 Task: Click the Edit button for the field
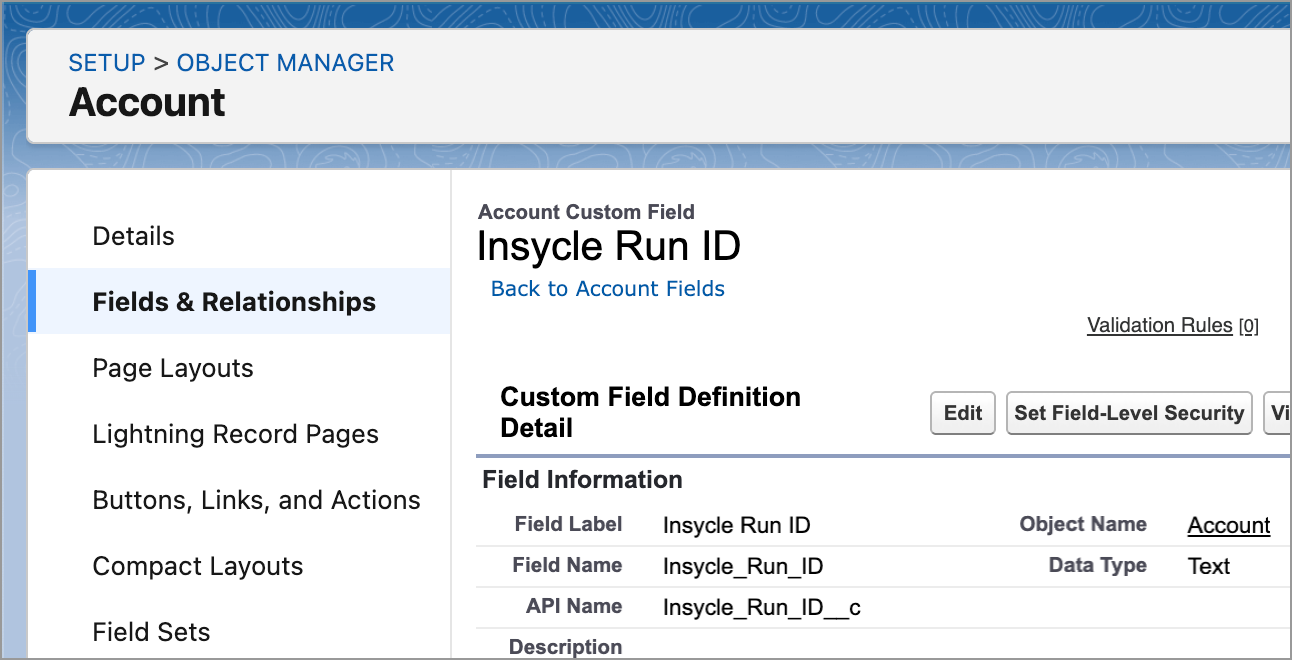(962, 412)
